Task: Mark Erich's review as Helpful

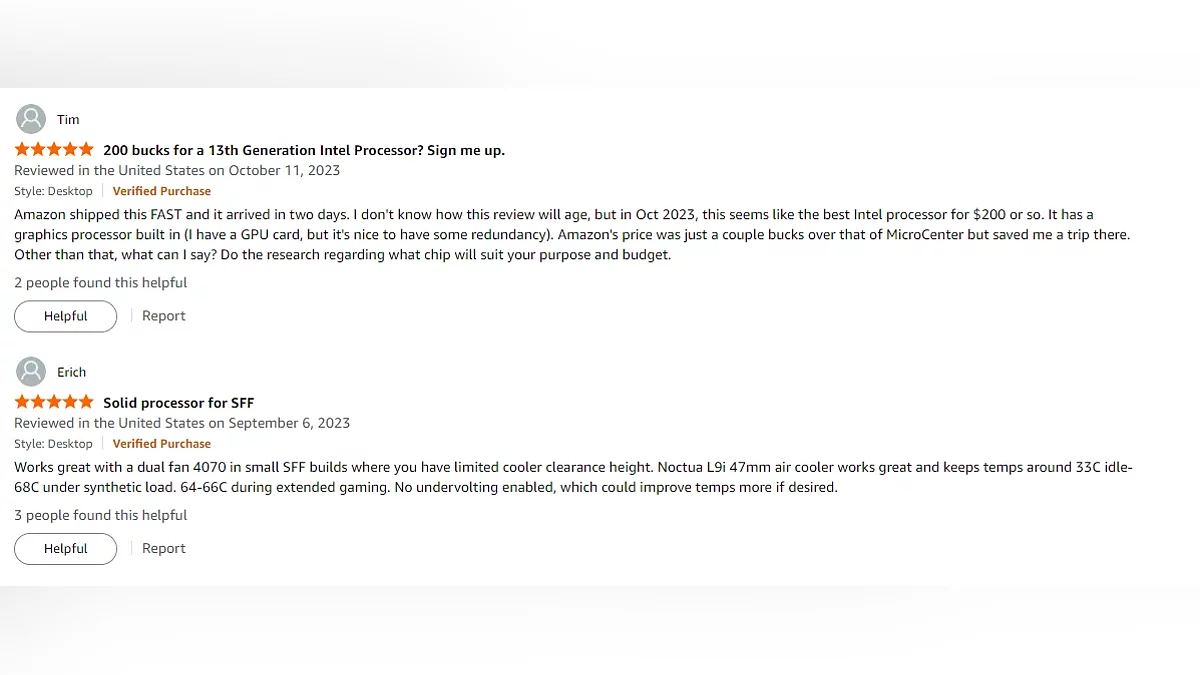Action: point(65,549)
